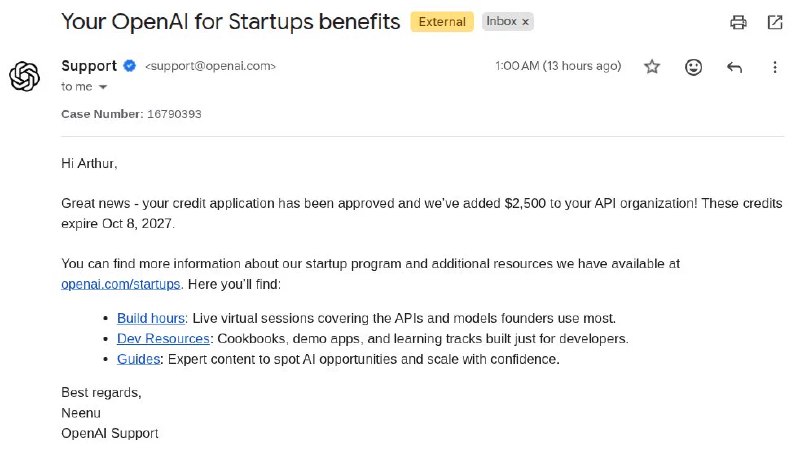Remove the Inbox label with its x
Viewport: 800px width, 459px height.
(526, 22)
